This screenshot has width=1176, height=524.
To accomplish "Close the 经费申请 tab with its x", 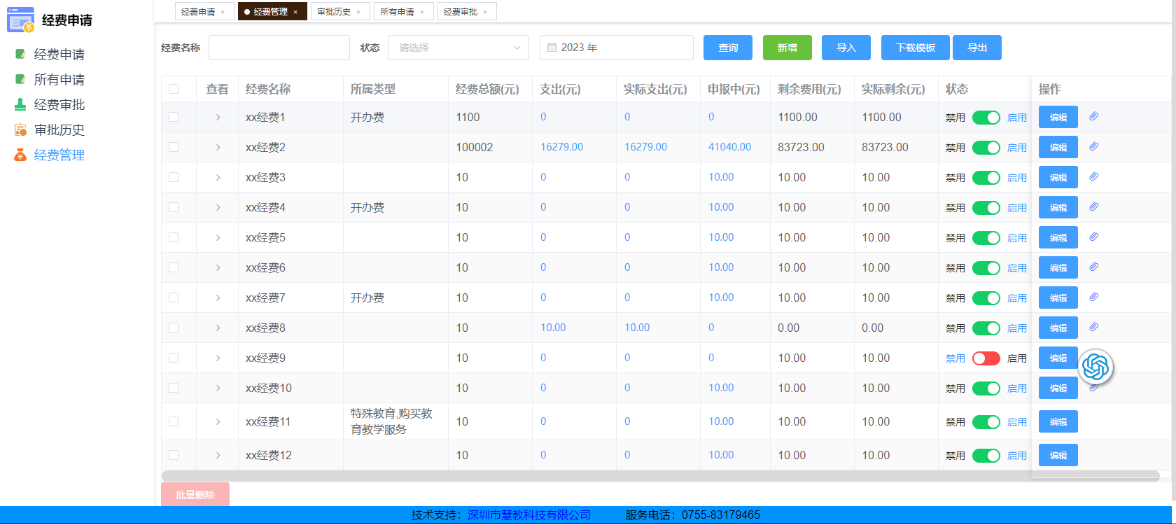I will 223,12.
